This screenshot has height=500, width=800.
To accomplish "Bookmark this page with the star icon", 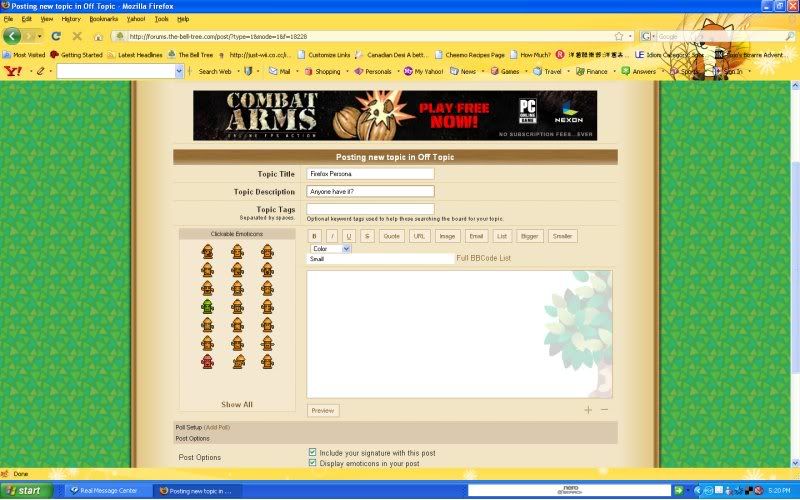I will (x=618, y=36).
